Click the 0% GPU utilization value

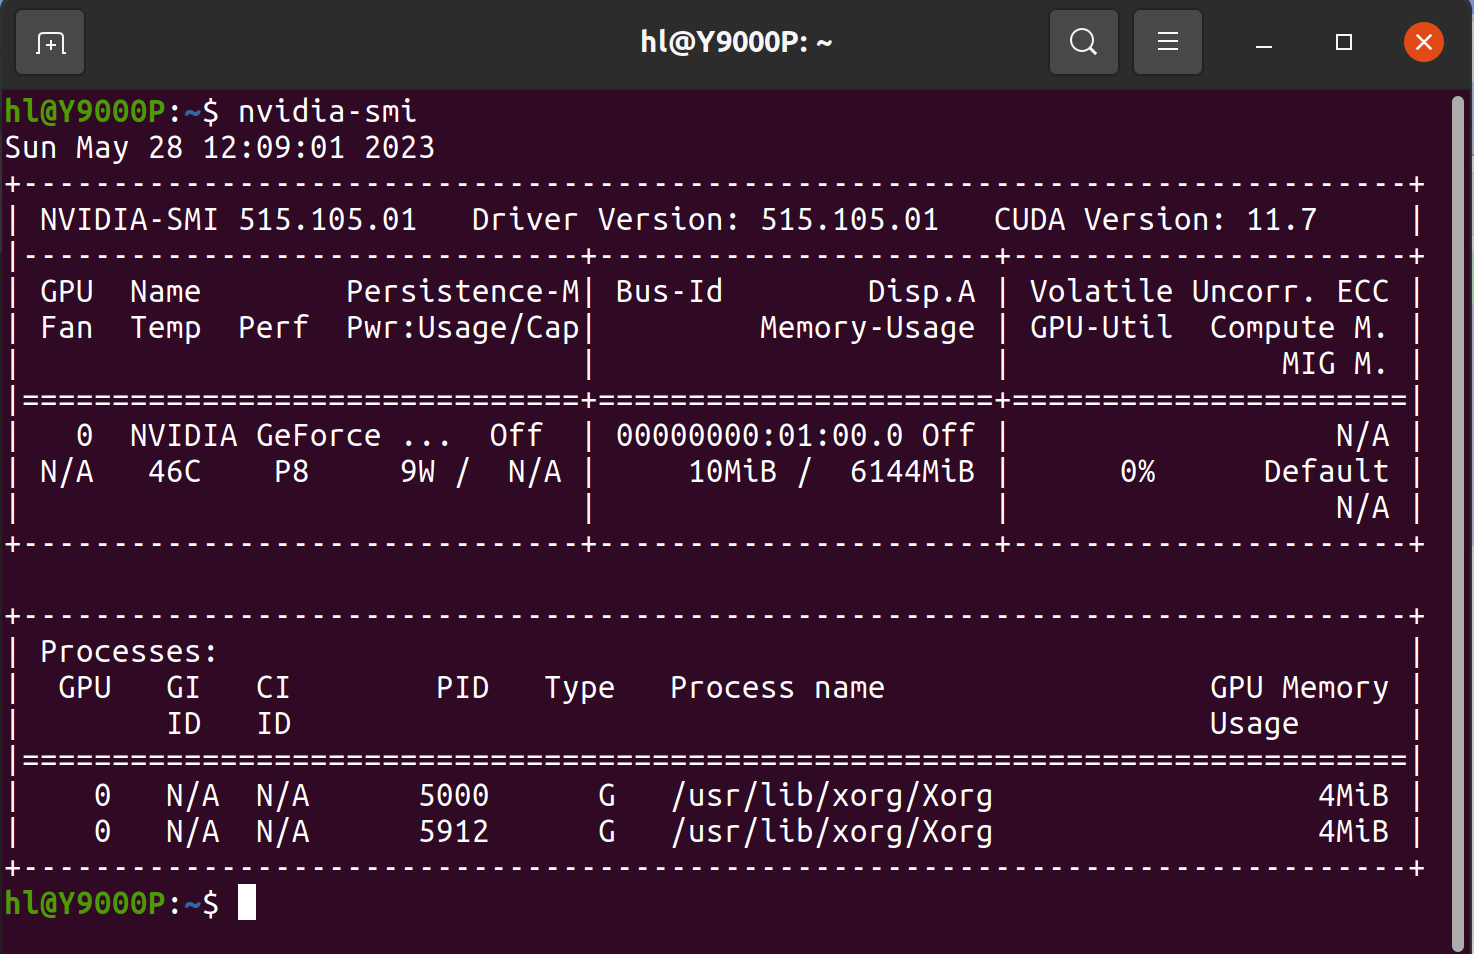point(1137,471)
